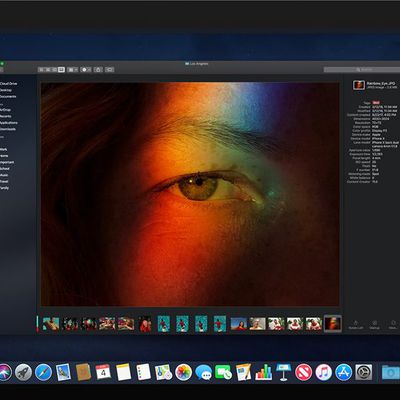Open App Store from the Dock
The width and height of the screenshot is (400, 400).
[x=344, y=372]
